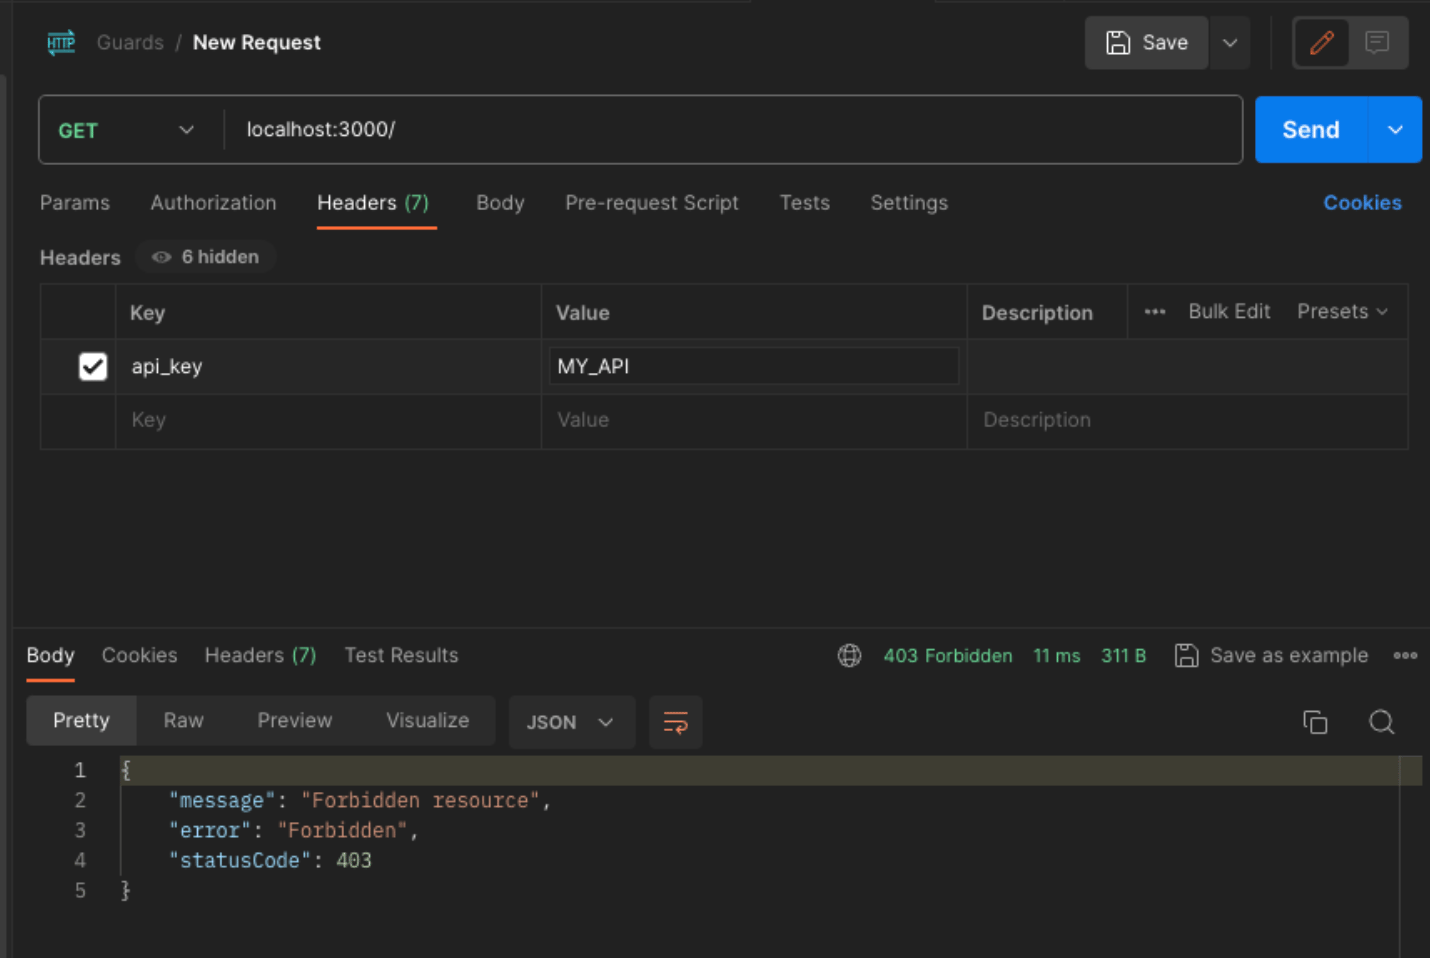Copy response body to clipboard

[x=1315, y=722]
